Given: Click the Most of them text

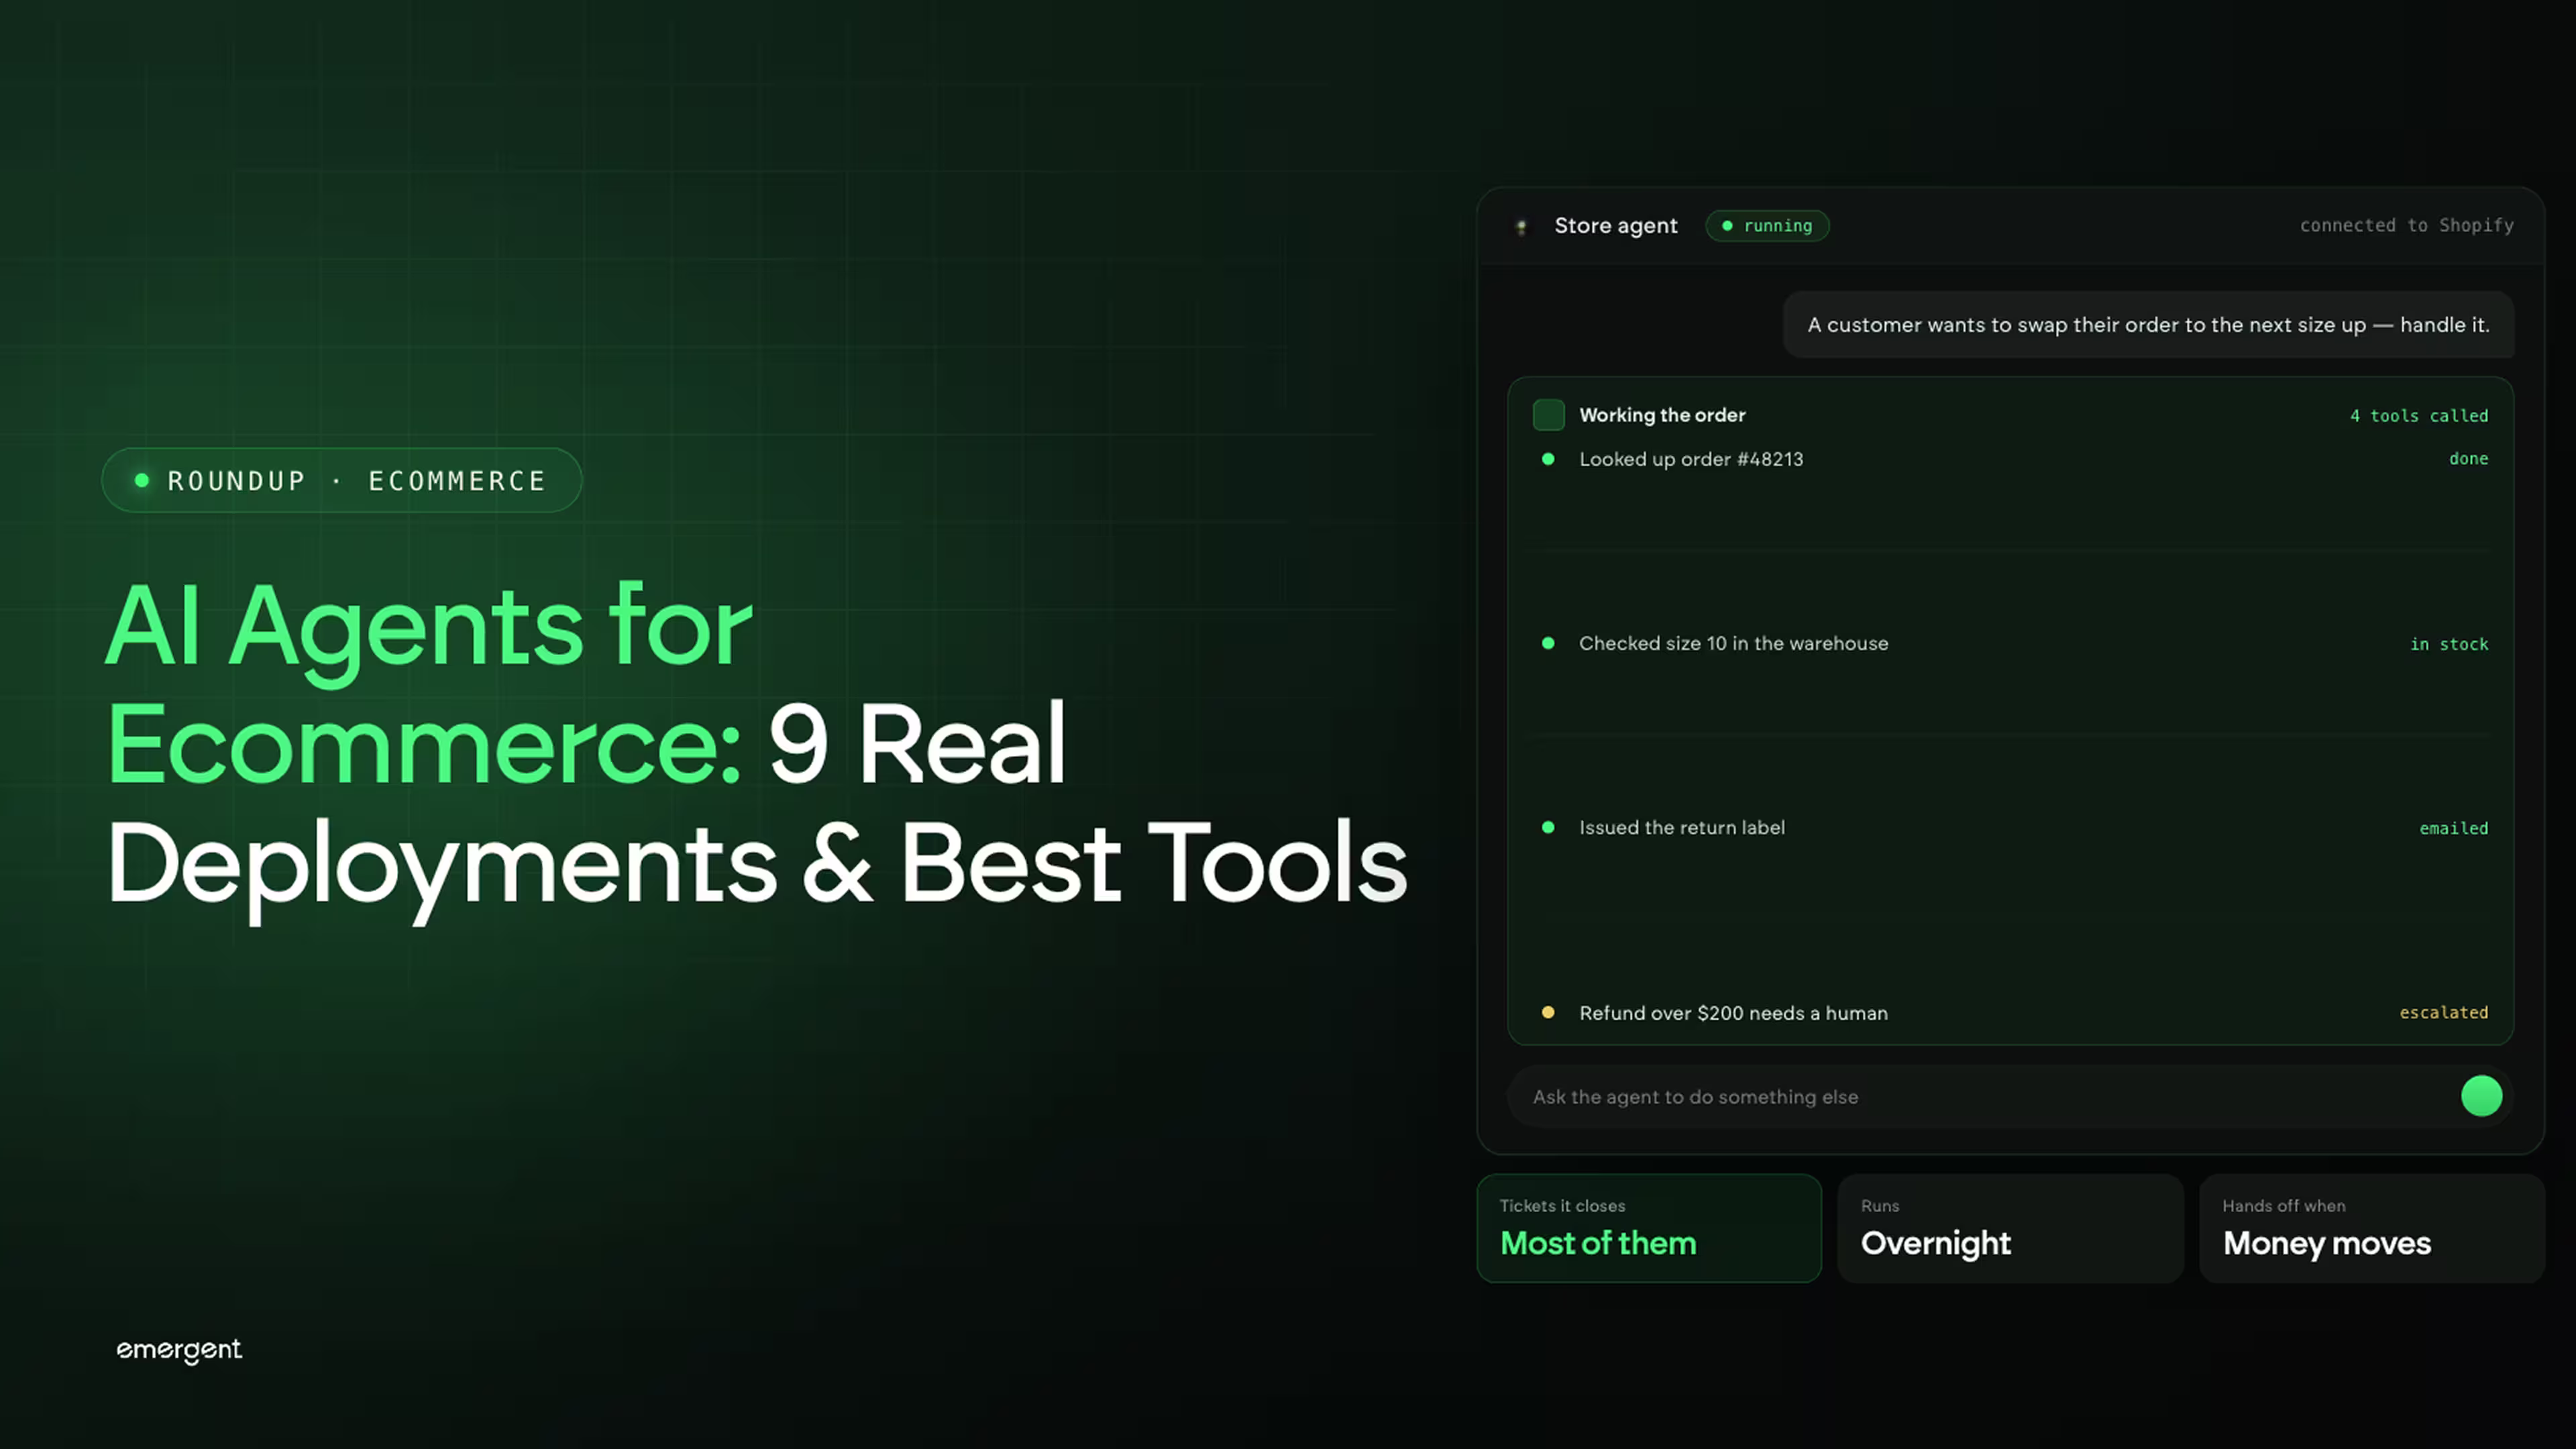Looking at the screenshot, I should (x=1598, y=1243).
